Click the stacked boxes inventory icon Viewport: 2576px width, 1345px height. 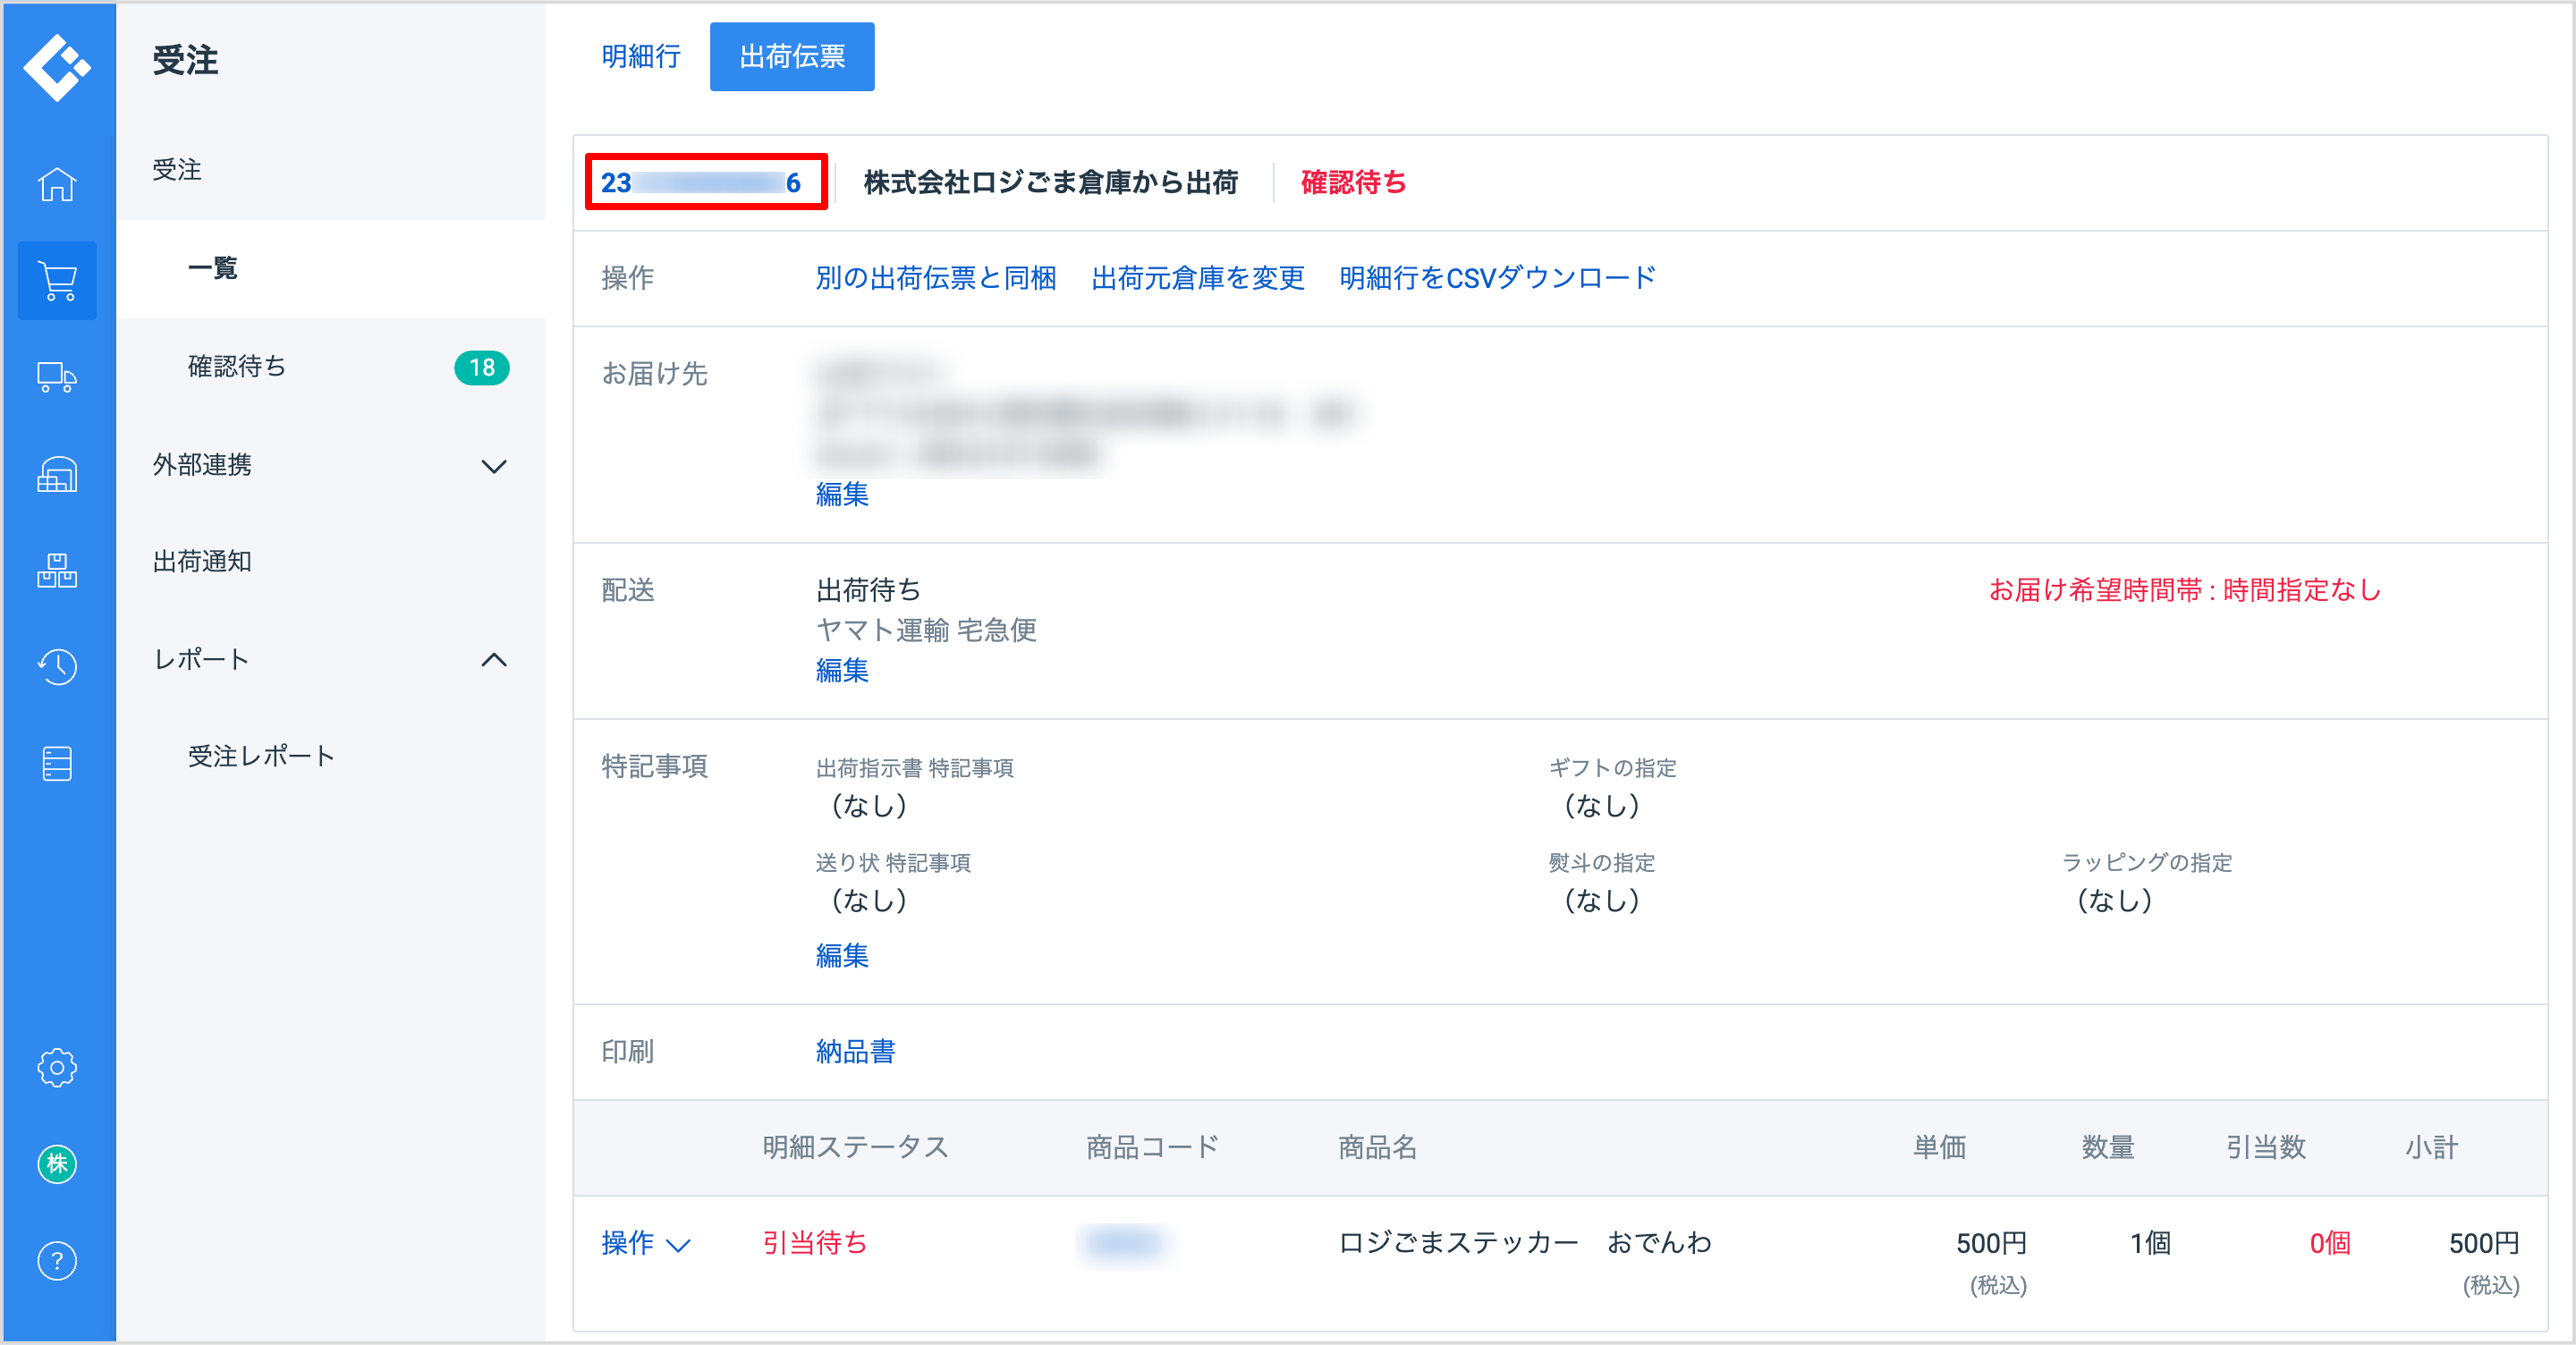point(57,570)
